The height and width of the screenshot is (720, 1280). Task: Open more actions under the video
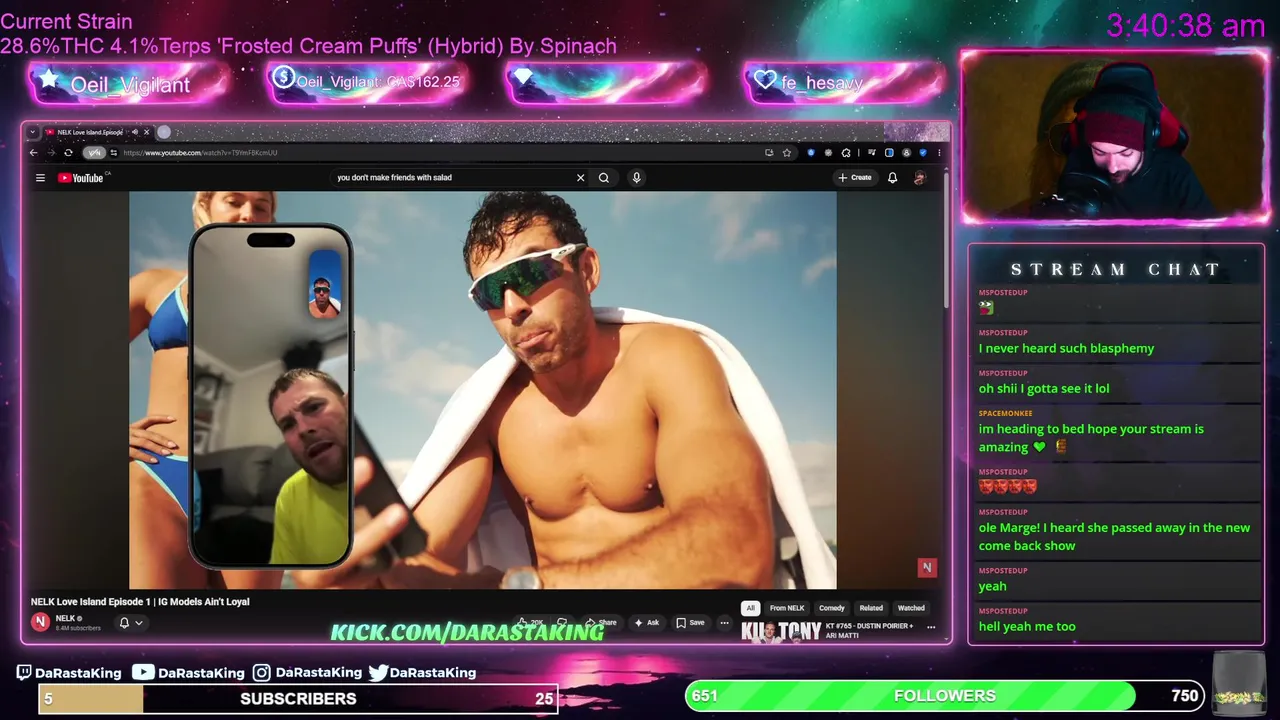(x=725, y=622)
